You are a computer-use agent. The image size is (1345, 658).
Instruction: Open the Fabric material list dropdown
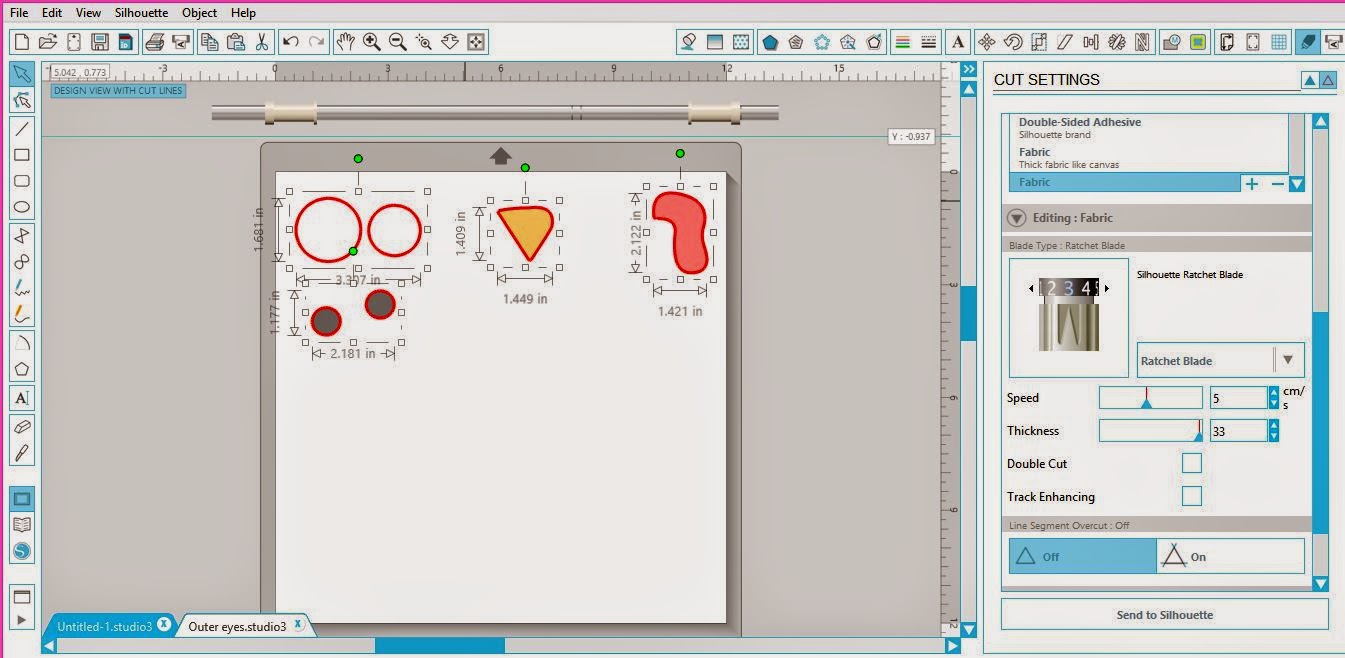(1297, 184)
